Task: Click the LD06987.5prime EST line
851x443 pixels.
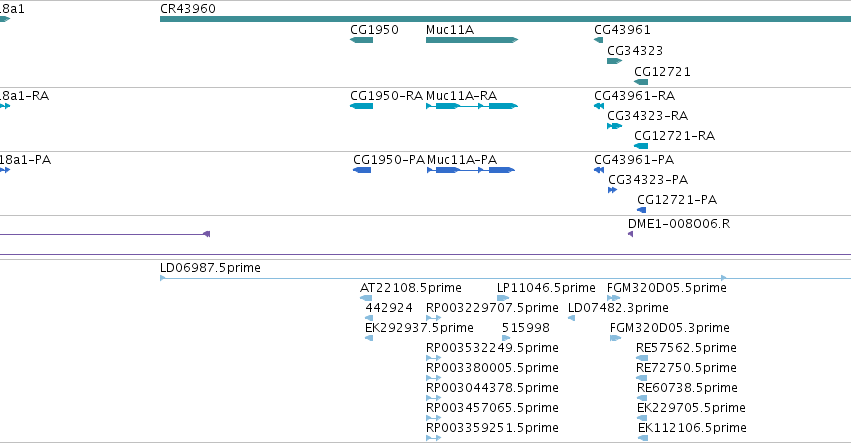Action: [x=505, y=278]
